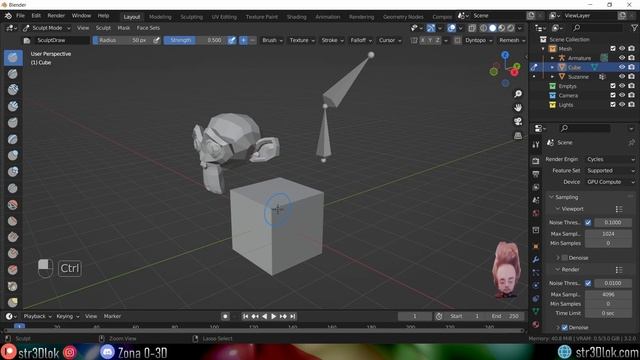Viewport: 640px width, 360px height.
Task: Expand the Armature tree item
Action: tap(553, 58)
